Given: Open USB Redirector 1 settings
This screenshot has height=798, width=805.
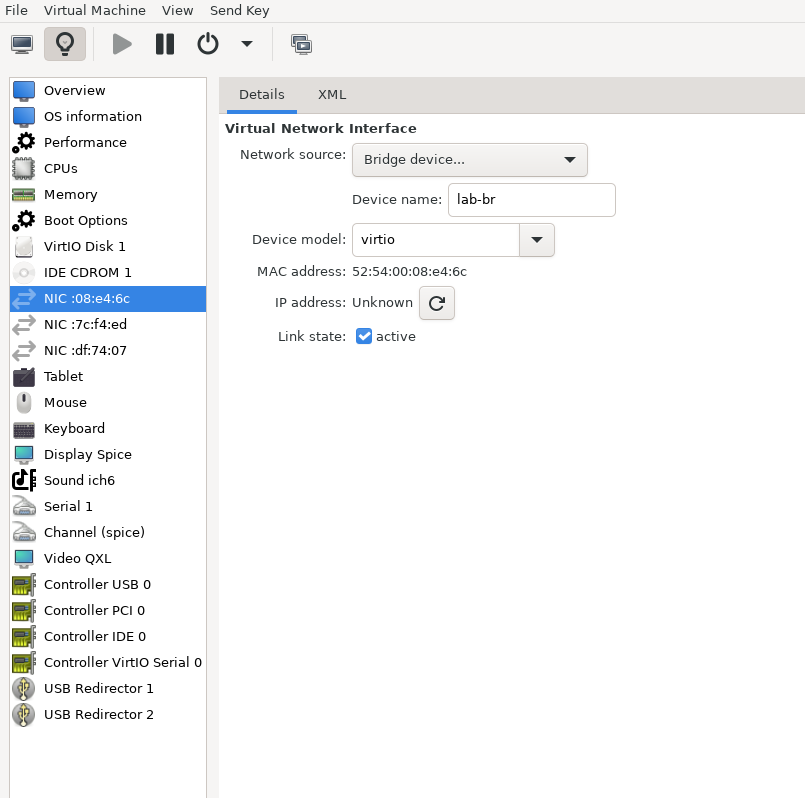Looking at the screenshot, I should point(97,688).
